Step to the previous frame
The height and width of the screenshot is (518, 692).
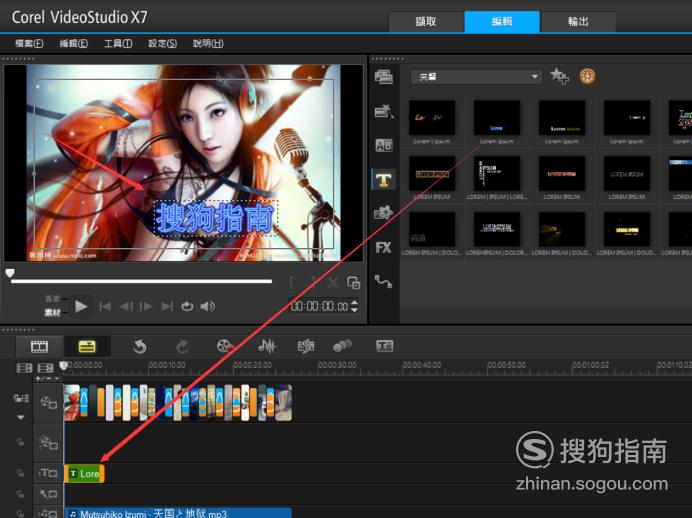click(x=126, y=306)
